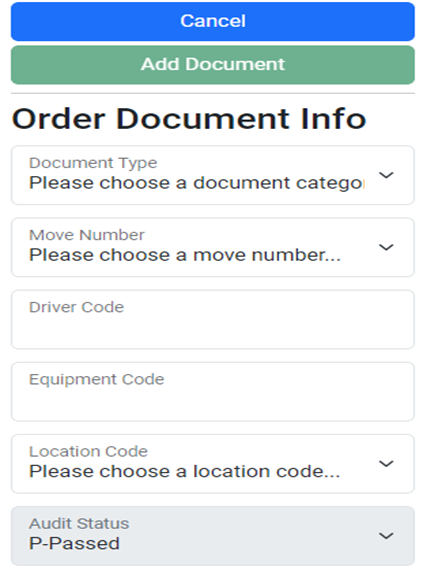Focus the Driver Code input field
This screenshot has height=572, width=423.
click(213, 320)
